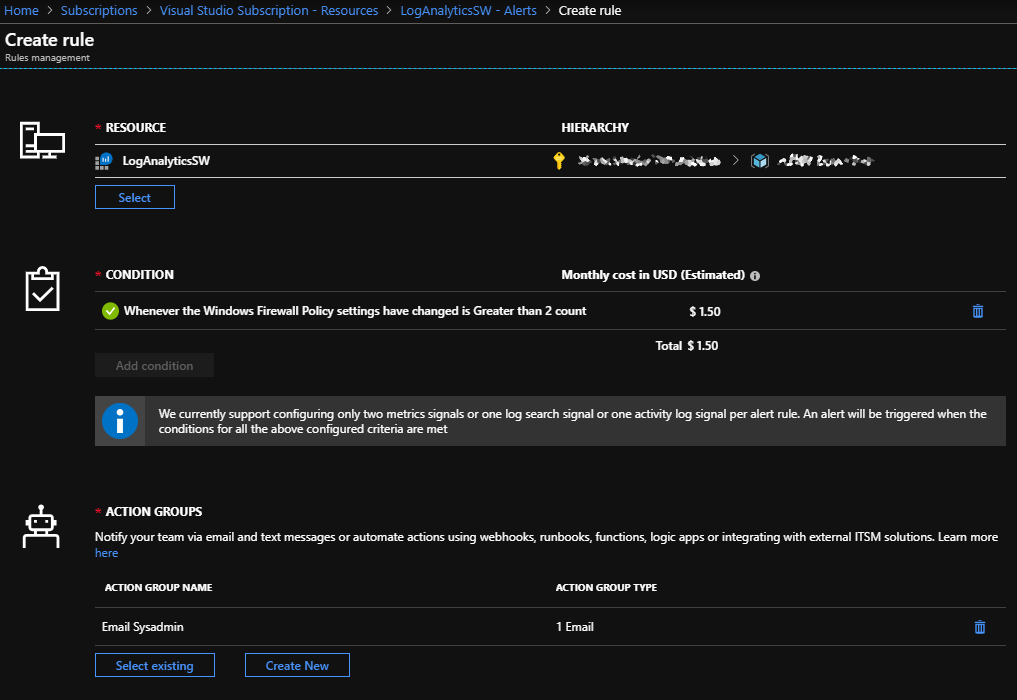Click the monthly cost info icon

click(755, 276)
